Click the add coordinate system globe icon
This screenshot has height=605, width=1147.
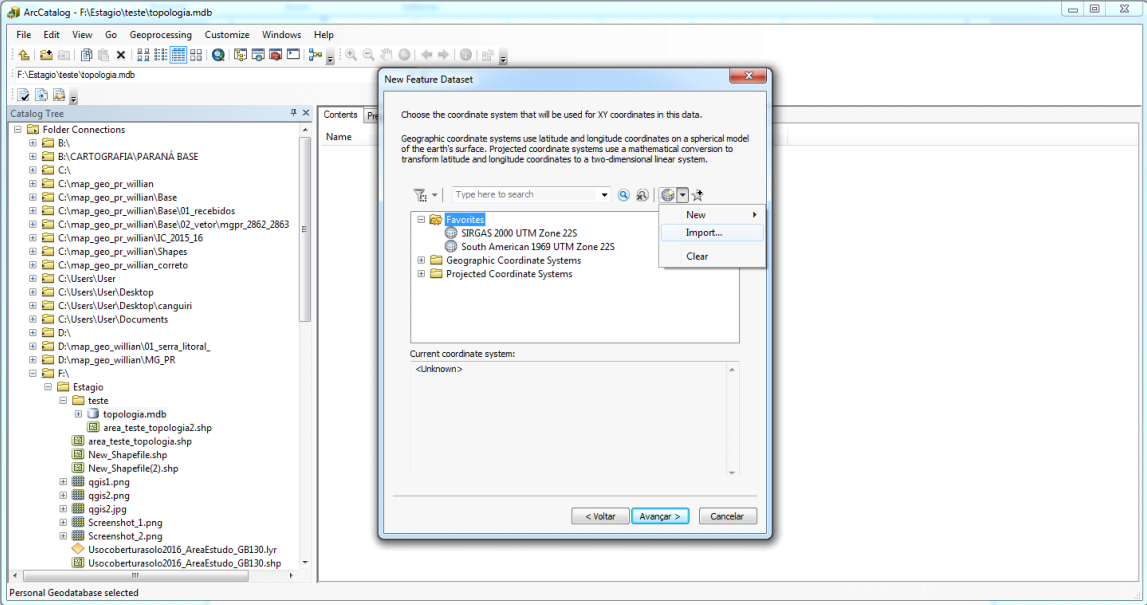pyautogui.click(x=667, y=195)
